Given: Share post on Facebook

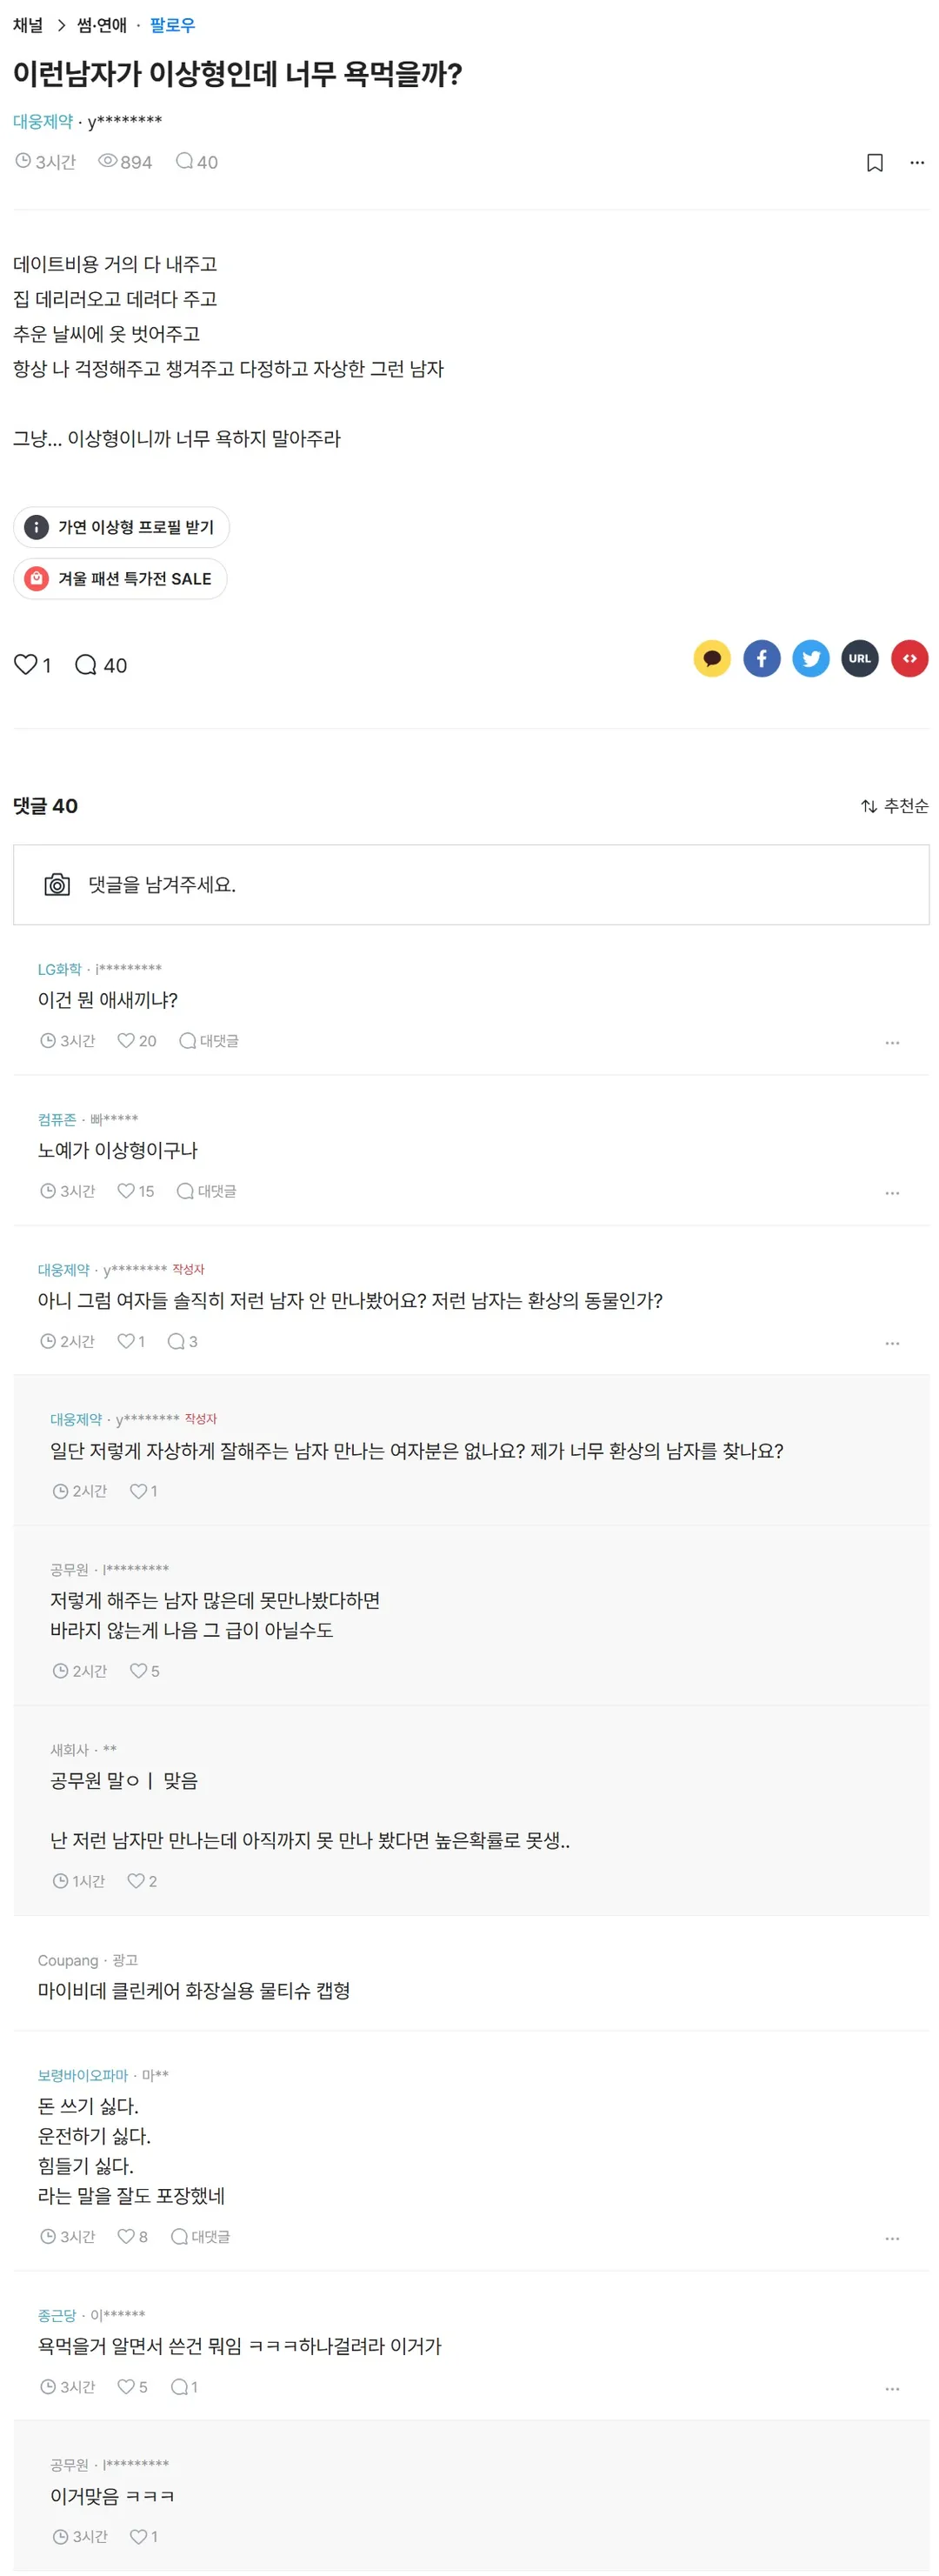Looking at the screenshot, I should (761, 659).
